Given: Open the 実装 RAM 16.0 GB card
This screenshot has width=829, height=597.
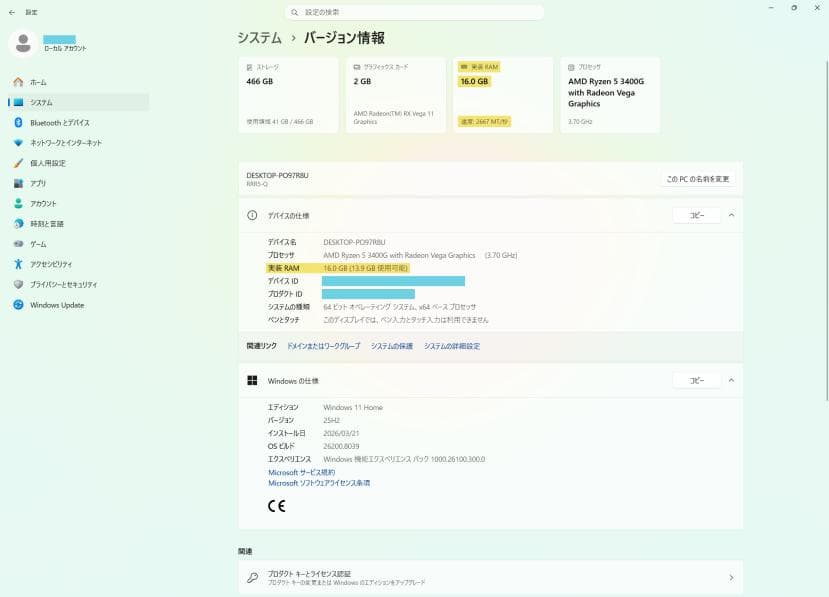Looking at the screenshot, I should click(x=503, y=95).
